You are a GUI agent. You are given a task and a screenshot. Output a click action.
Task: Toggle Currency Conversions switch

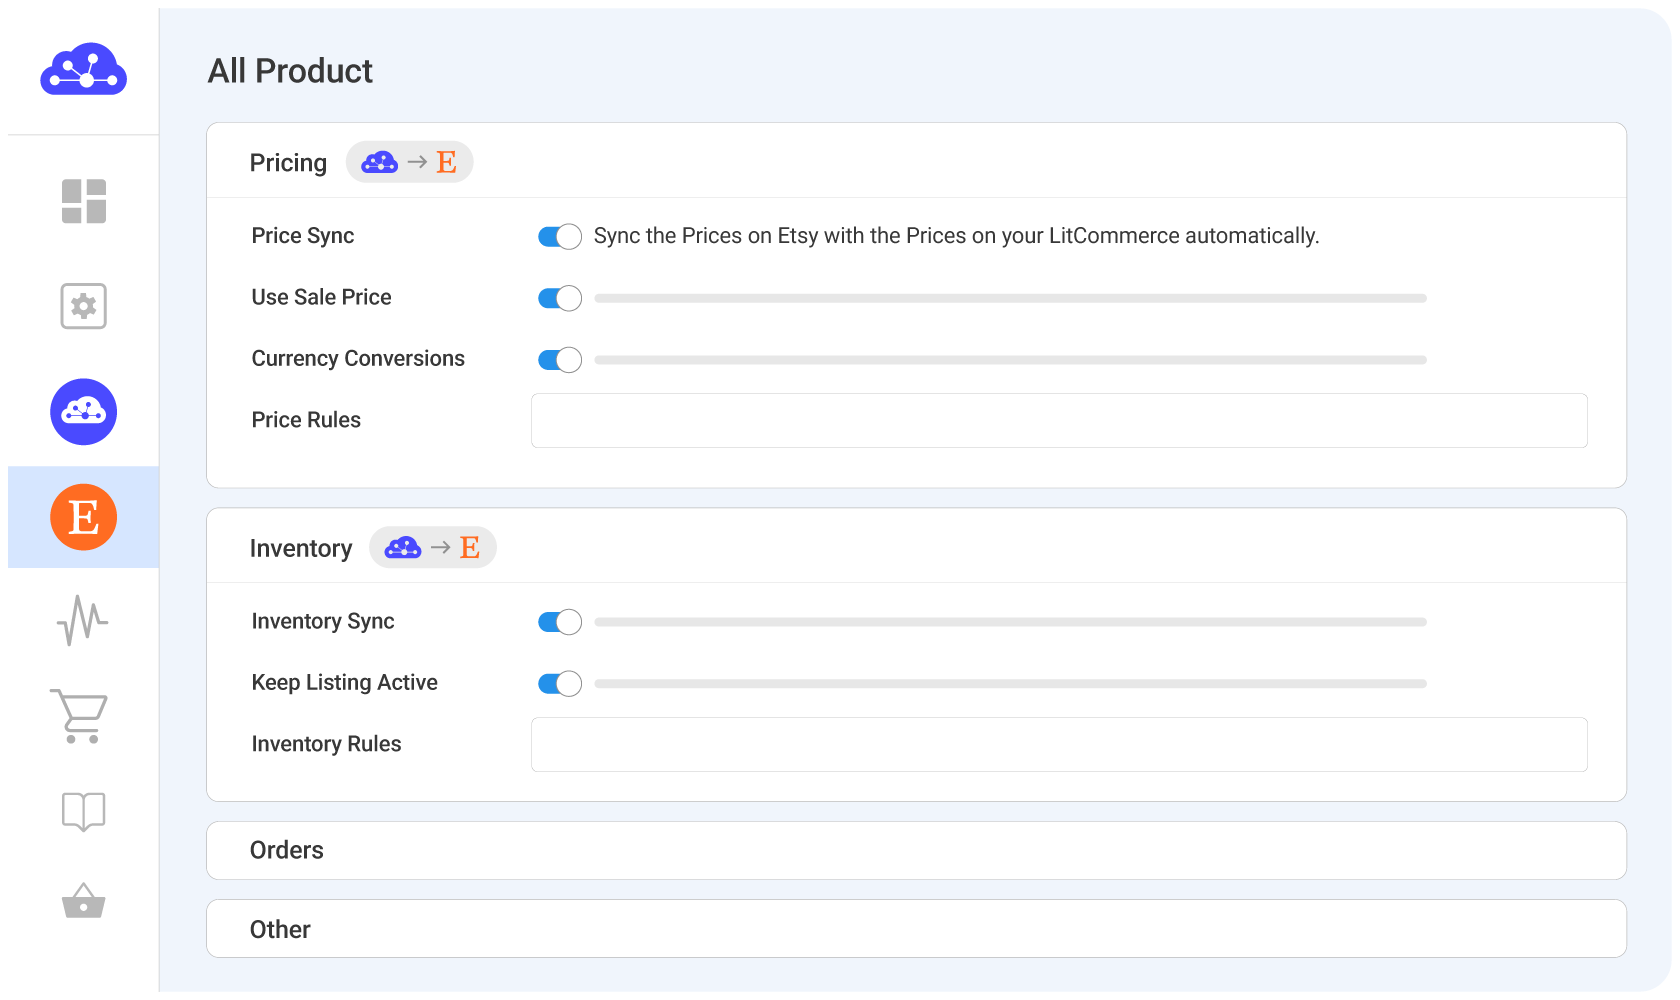(x=559, y=360)
